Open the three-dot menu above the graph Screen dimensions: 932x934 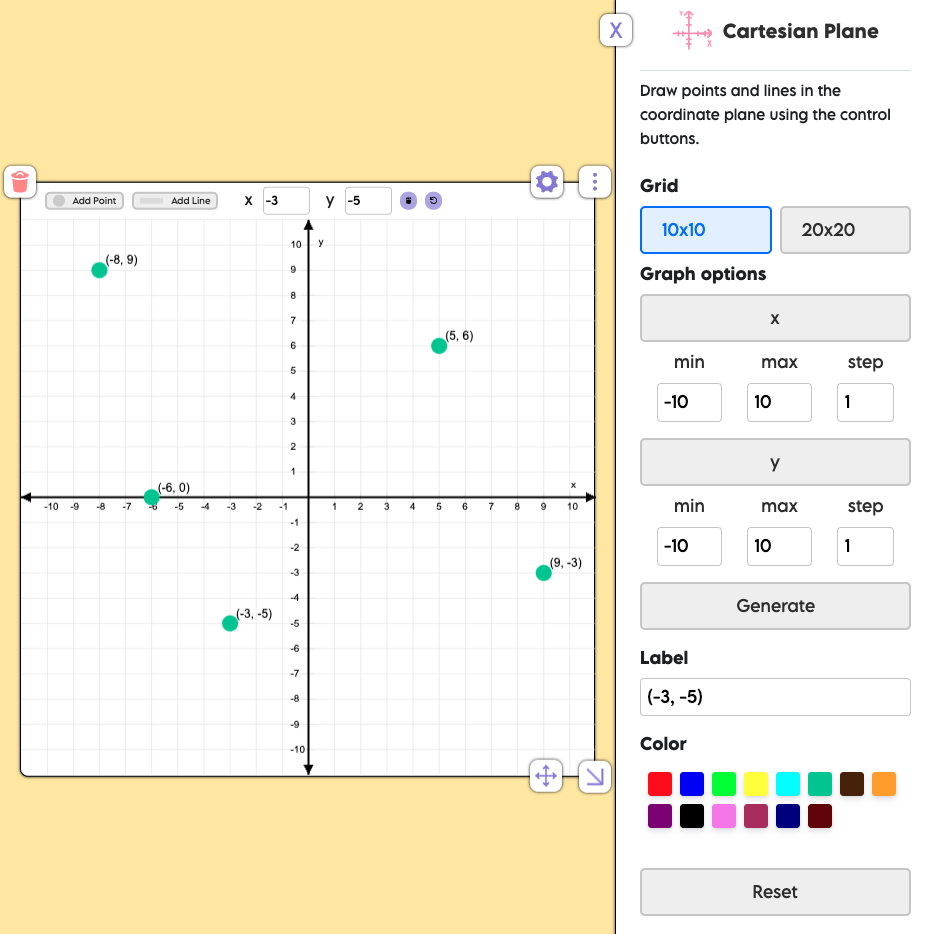[594, 182]
